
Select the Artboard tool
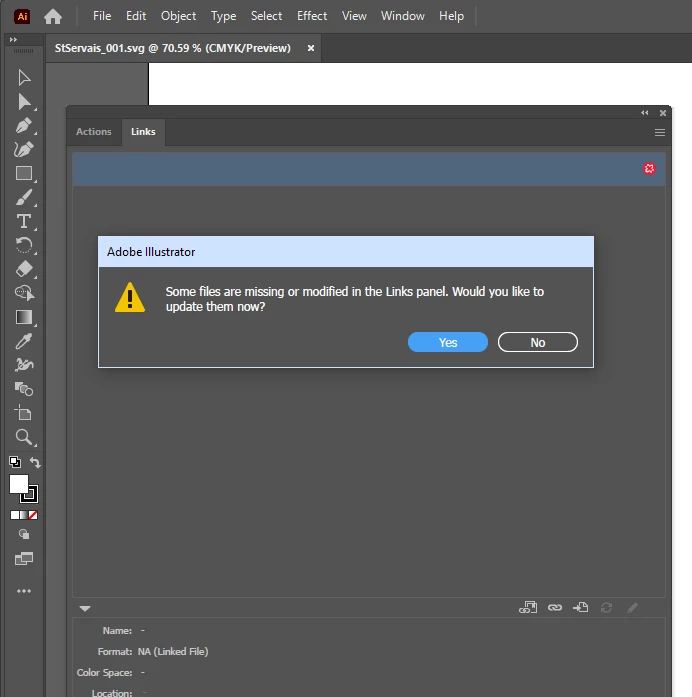(23, 413)
